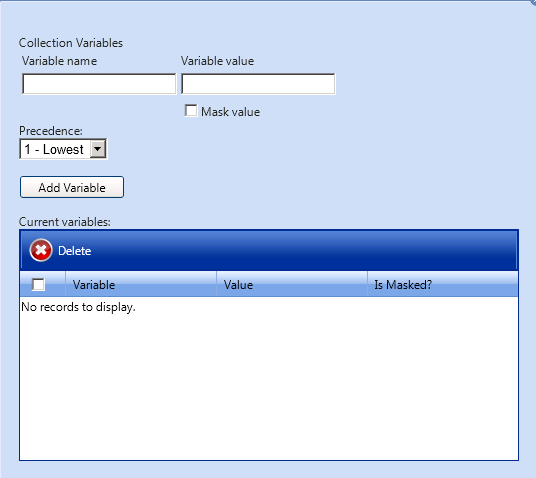Image resolution: width=536 pixels, height=478 pixels.
Task: Click the Current variables label
Action: coord(65,222)
